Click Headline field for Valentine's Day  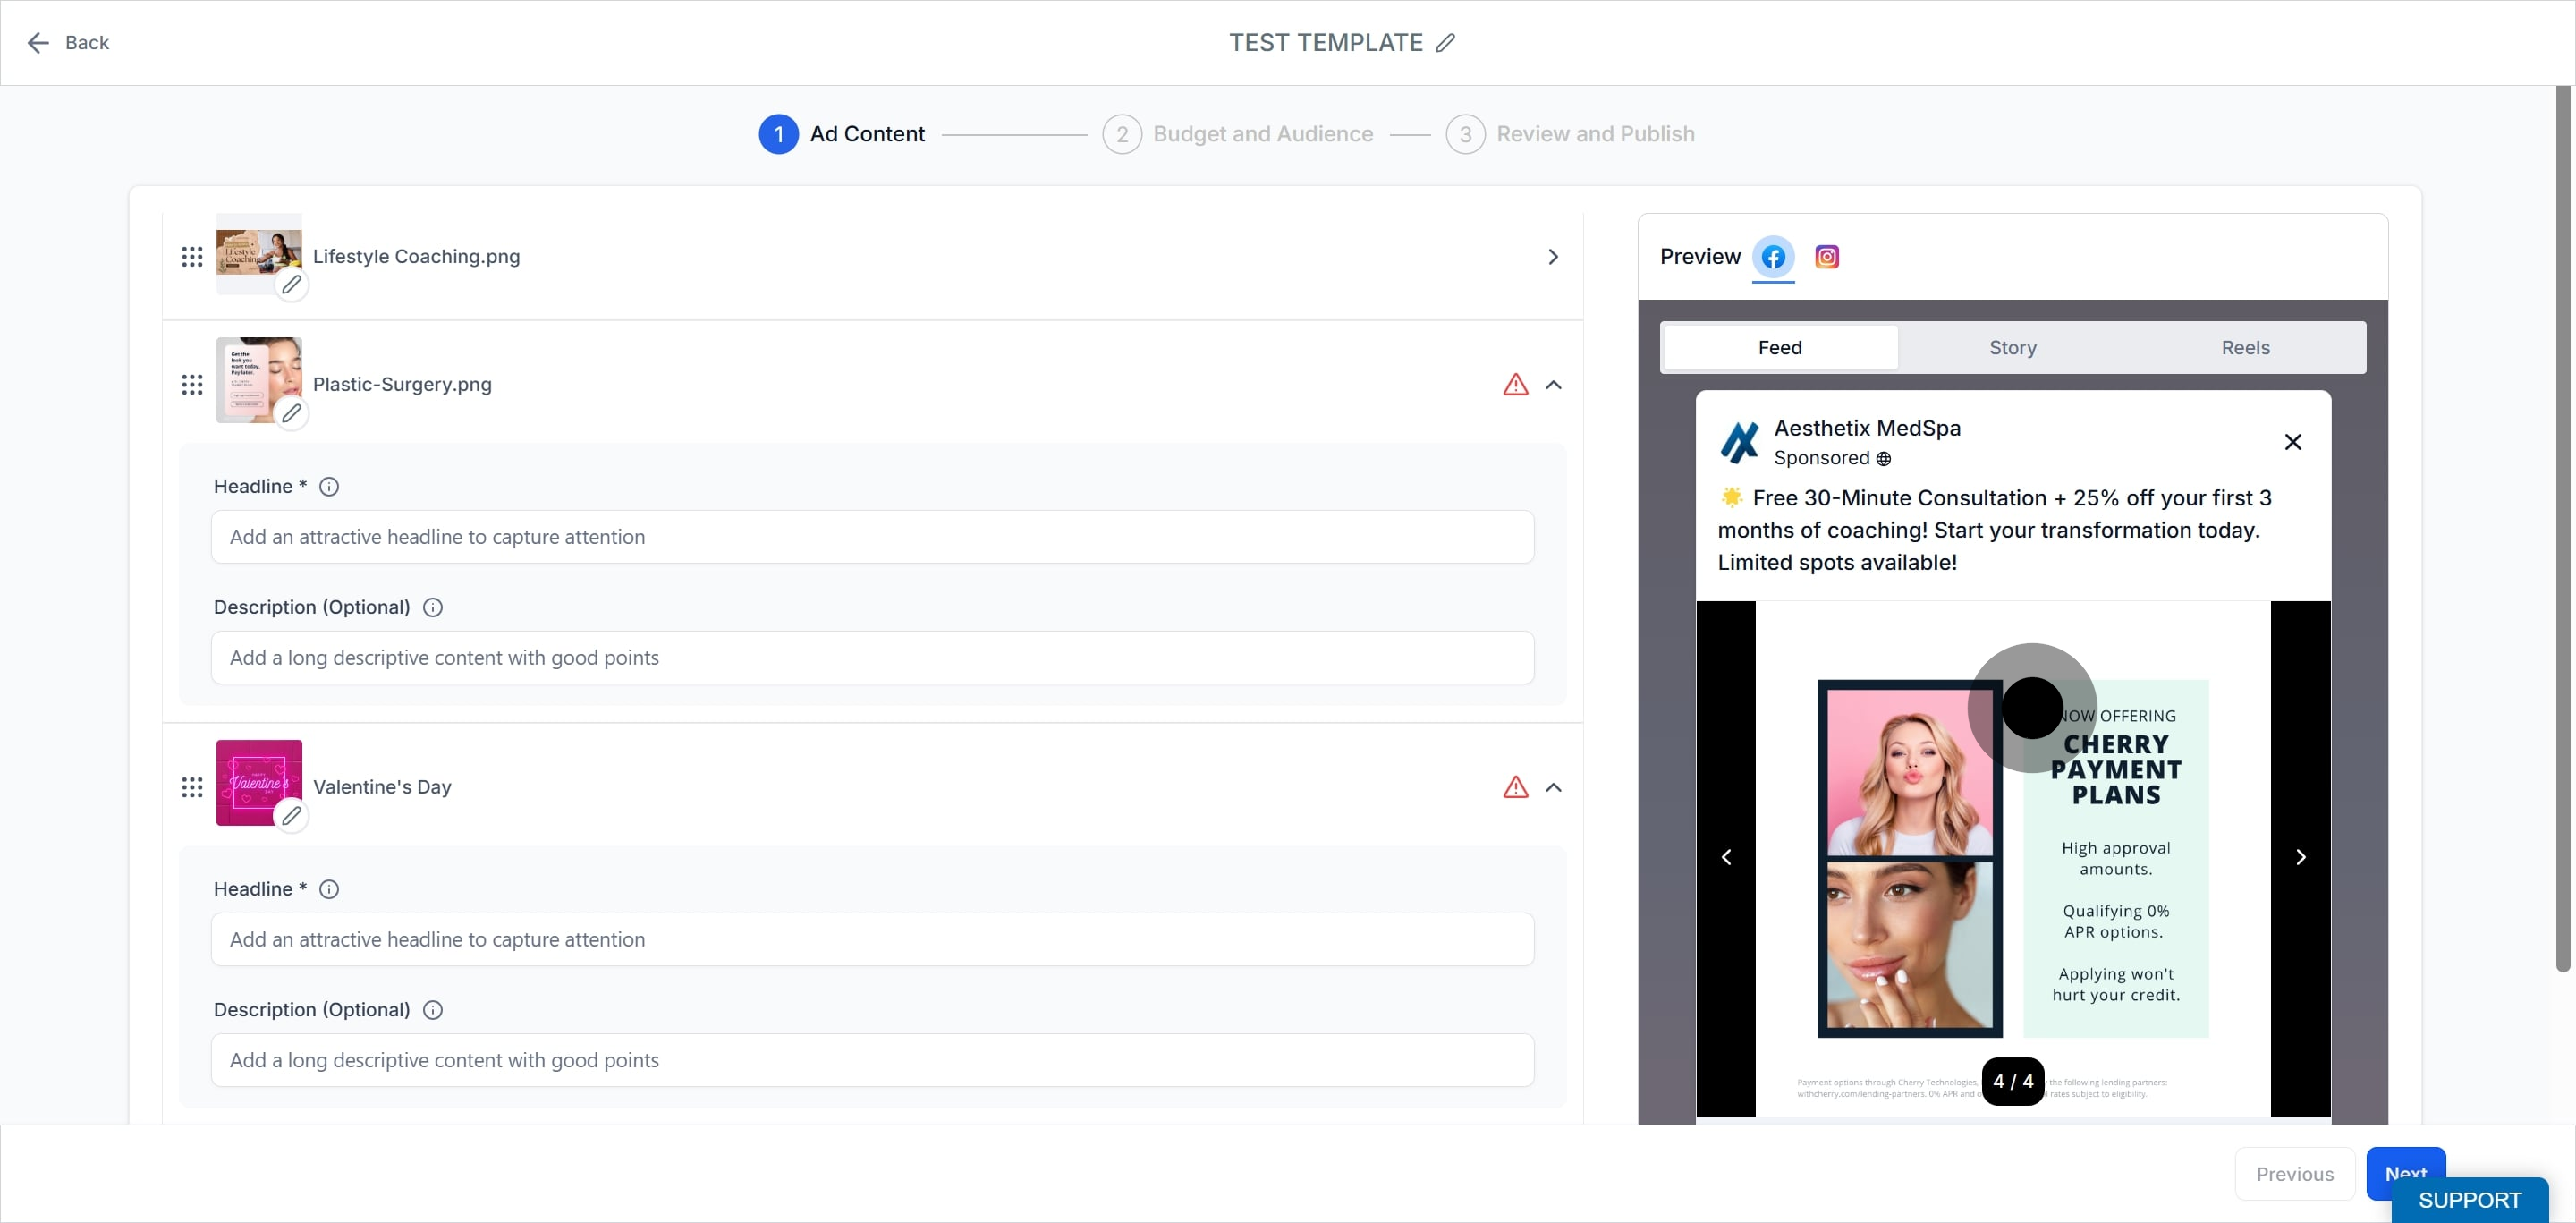pyautogui.click(x=872, y=940)
